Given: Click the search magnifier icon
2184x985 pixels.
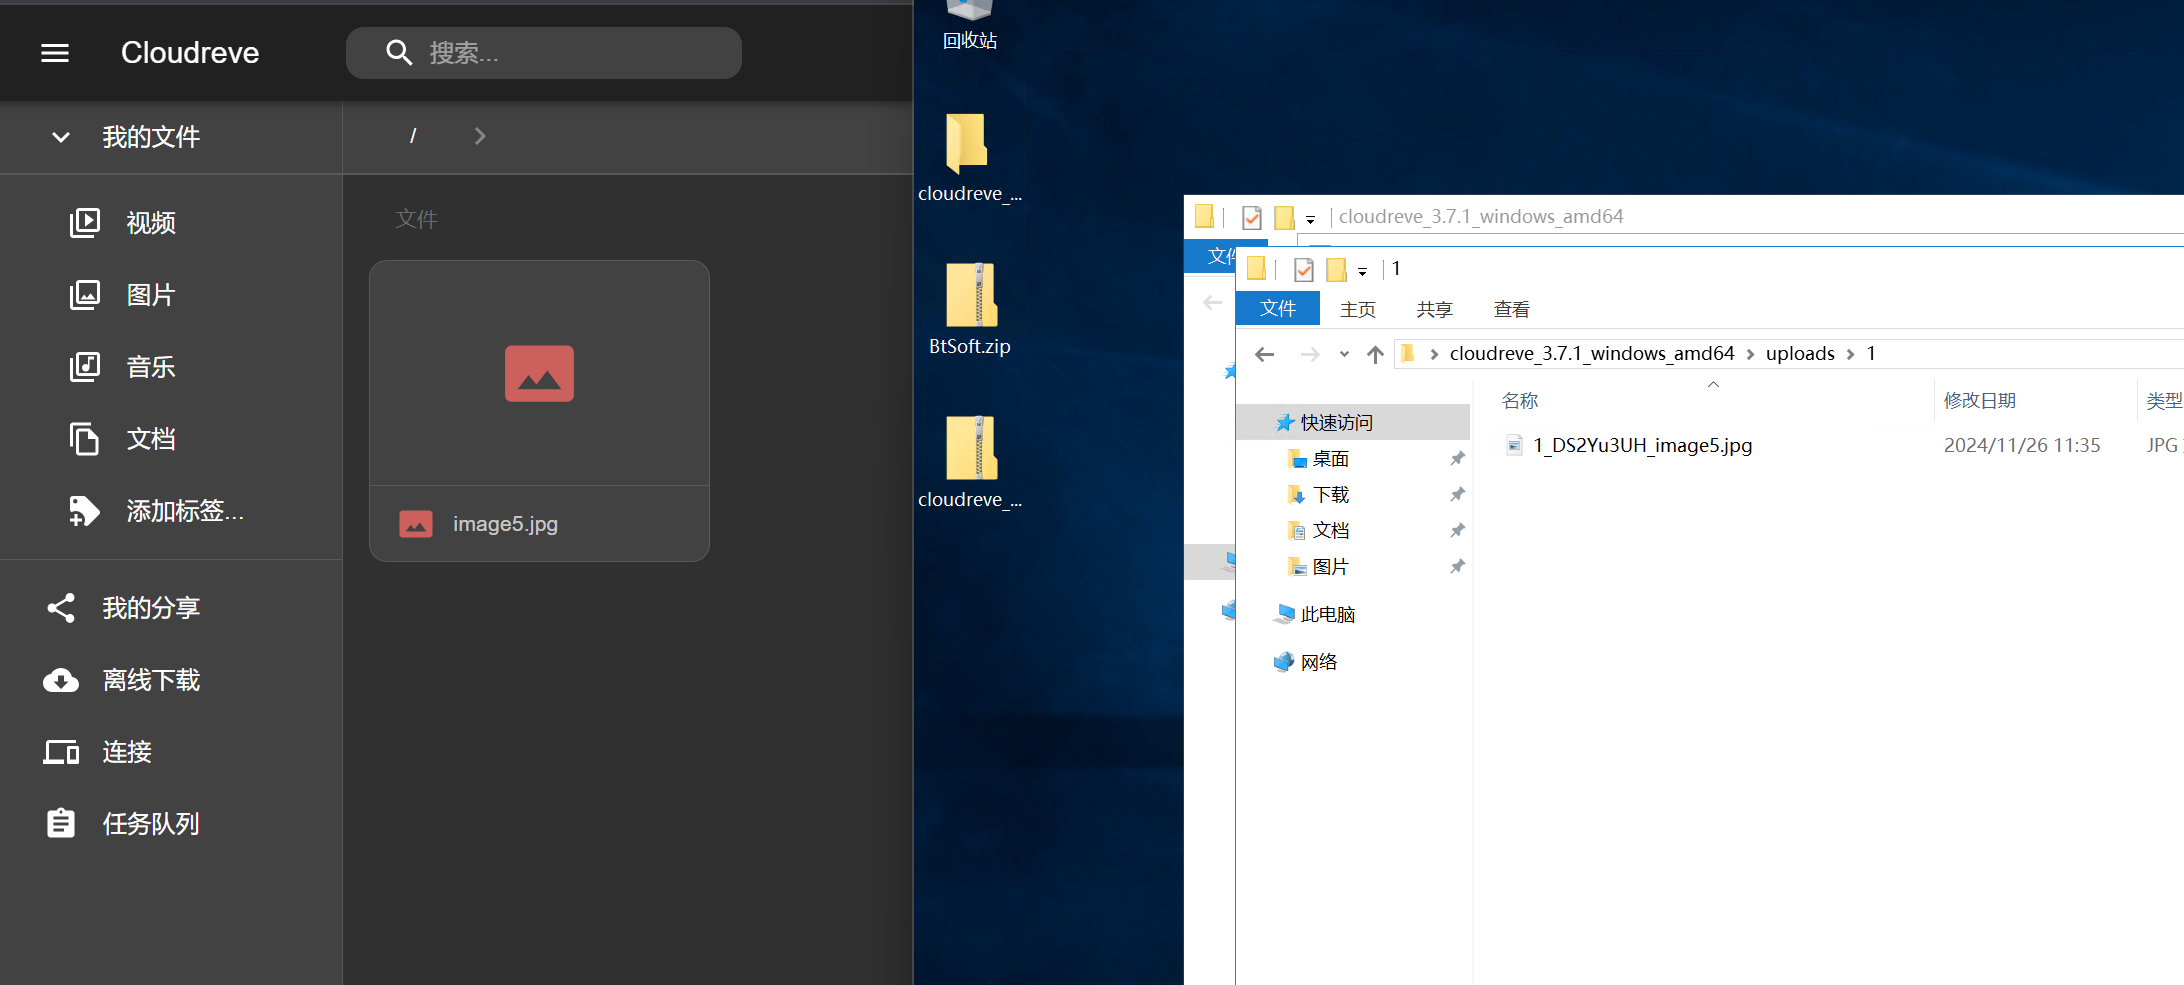Looking at the screenshot, I should [x=399, y=53].
